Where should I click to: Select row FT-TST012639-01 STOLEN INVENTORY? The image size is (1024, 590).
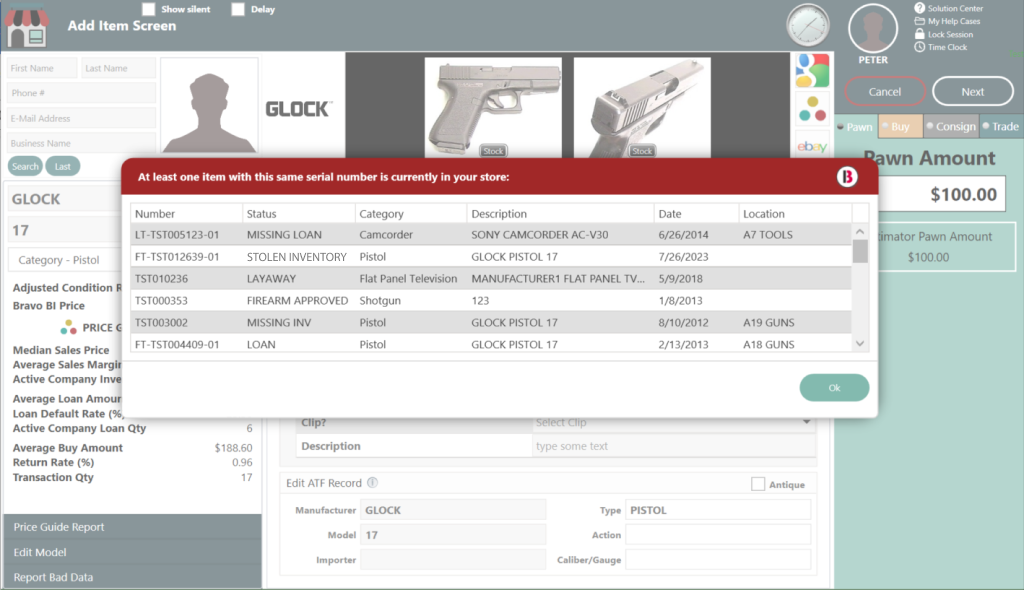coord(491,257)
